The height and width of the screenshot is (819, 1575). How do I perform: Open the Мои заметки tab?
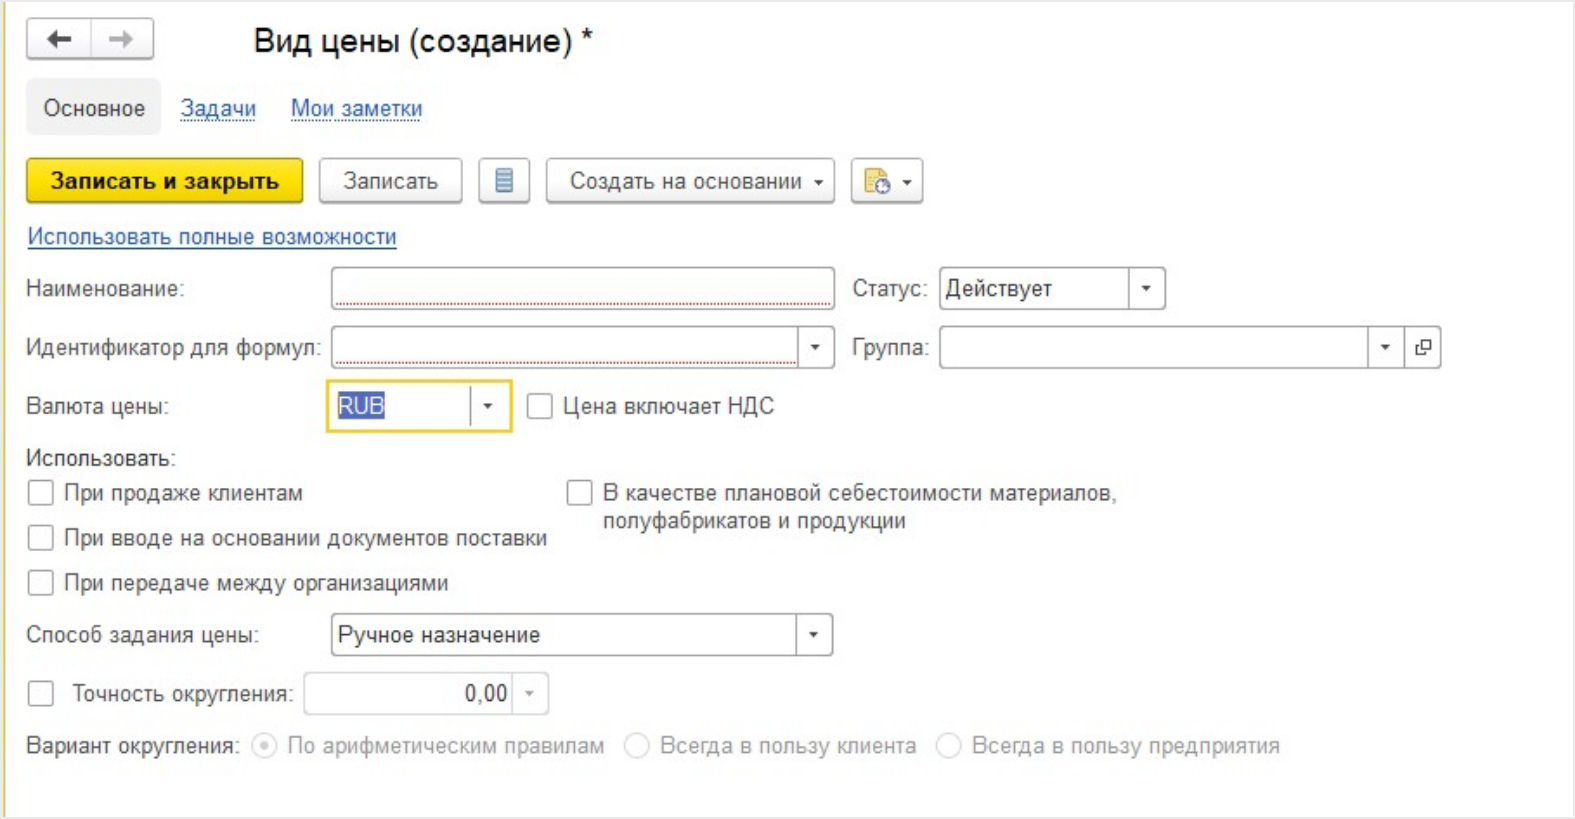(356, 108)
